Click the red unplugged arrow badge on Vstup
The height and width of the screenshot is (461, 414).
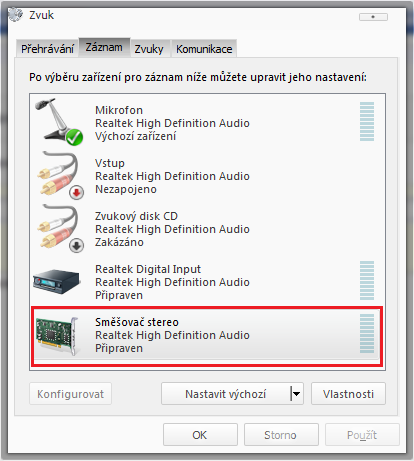pyautogui.click(x=77, y=192)
